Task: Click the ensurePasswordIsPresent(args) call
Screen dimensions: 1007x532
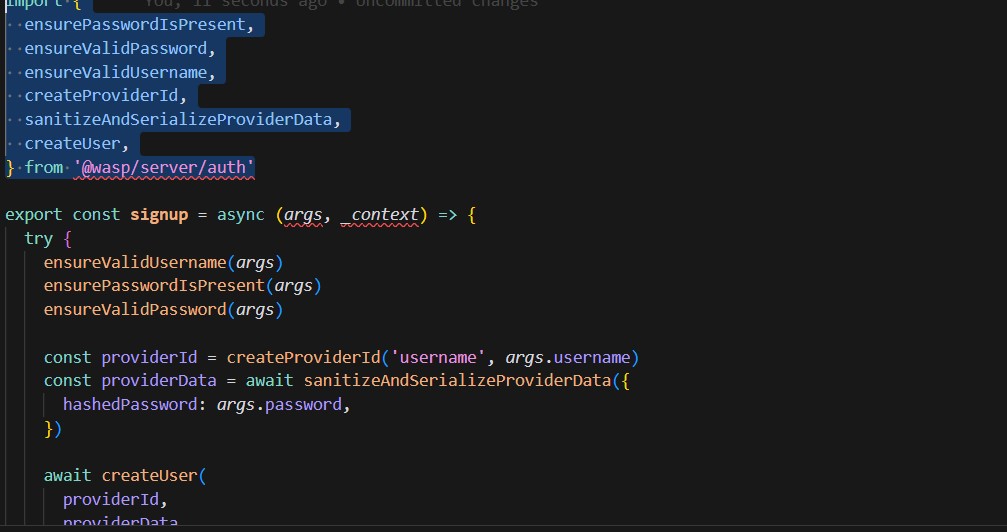Action: (x=182, y=286)
